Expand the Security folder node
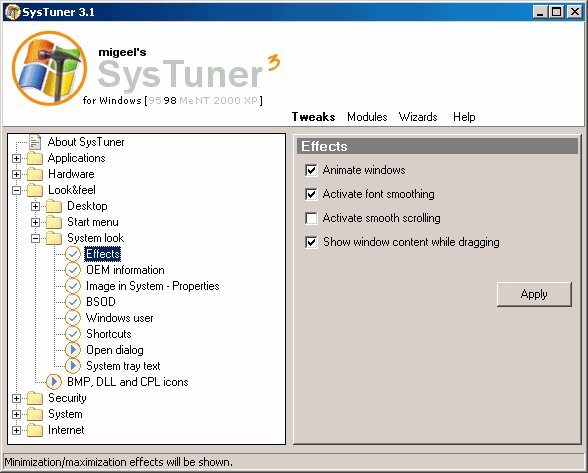 [x=16, y=398]
